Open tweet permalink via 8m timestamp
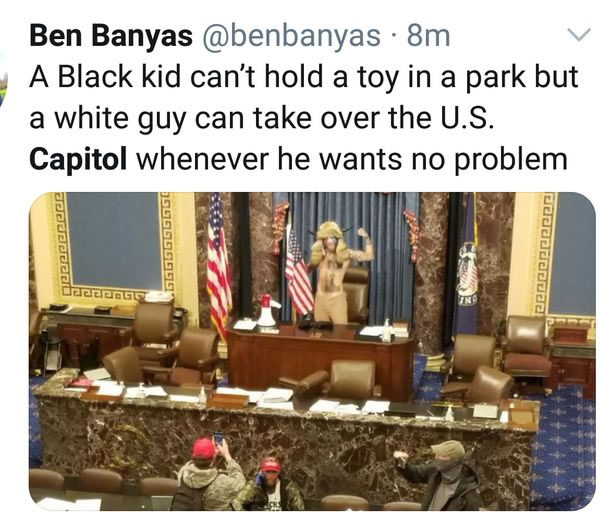The width and height of the screenshot is (600, 532). (x=429, y=36)
